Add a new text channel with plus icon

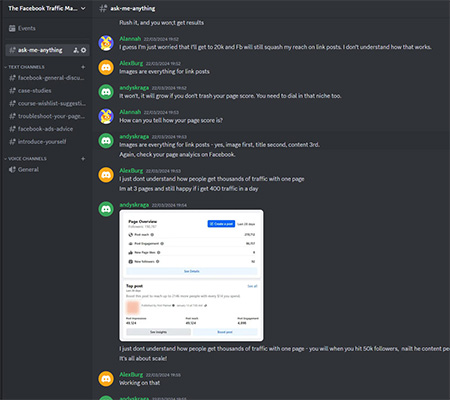click(83, 67)
